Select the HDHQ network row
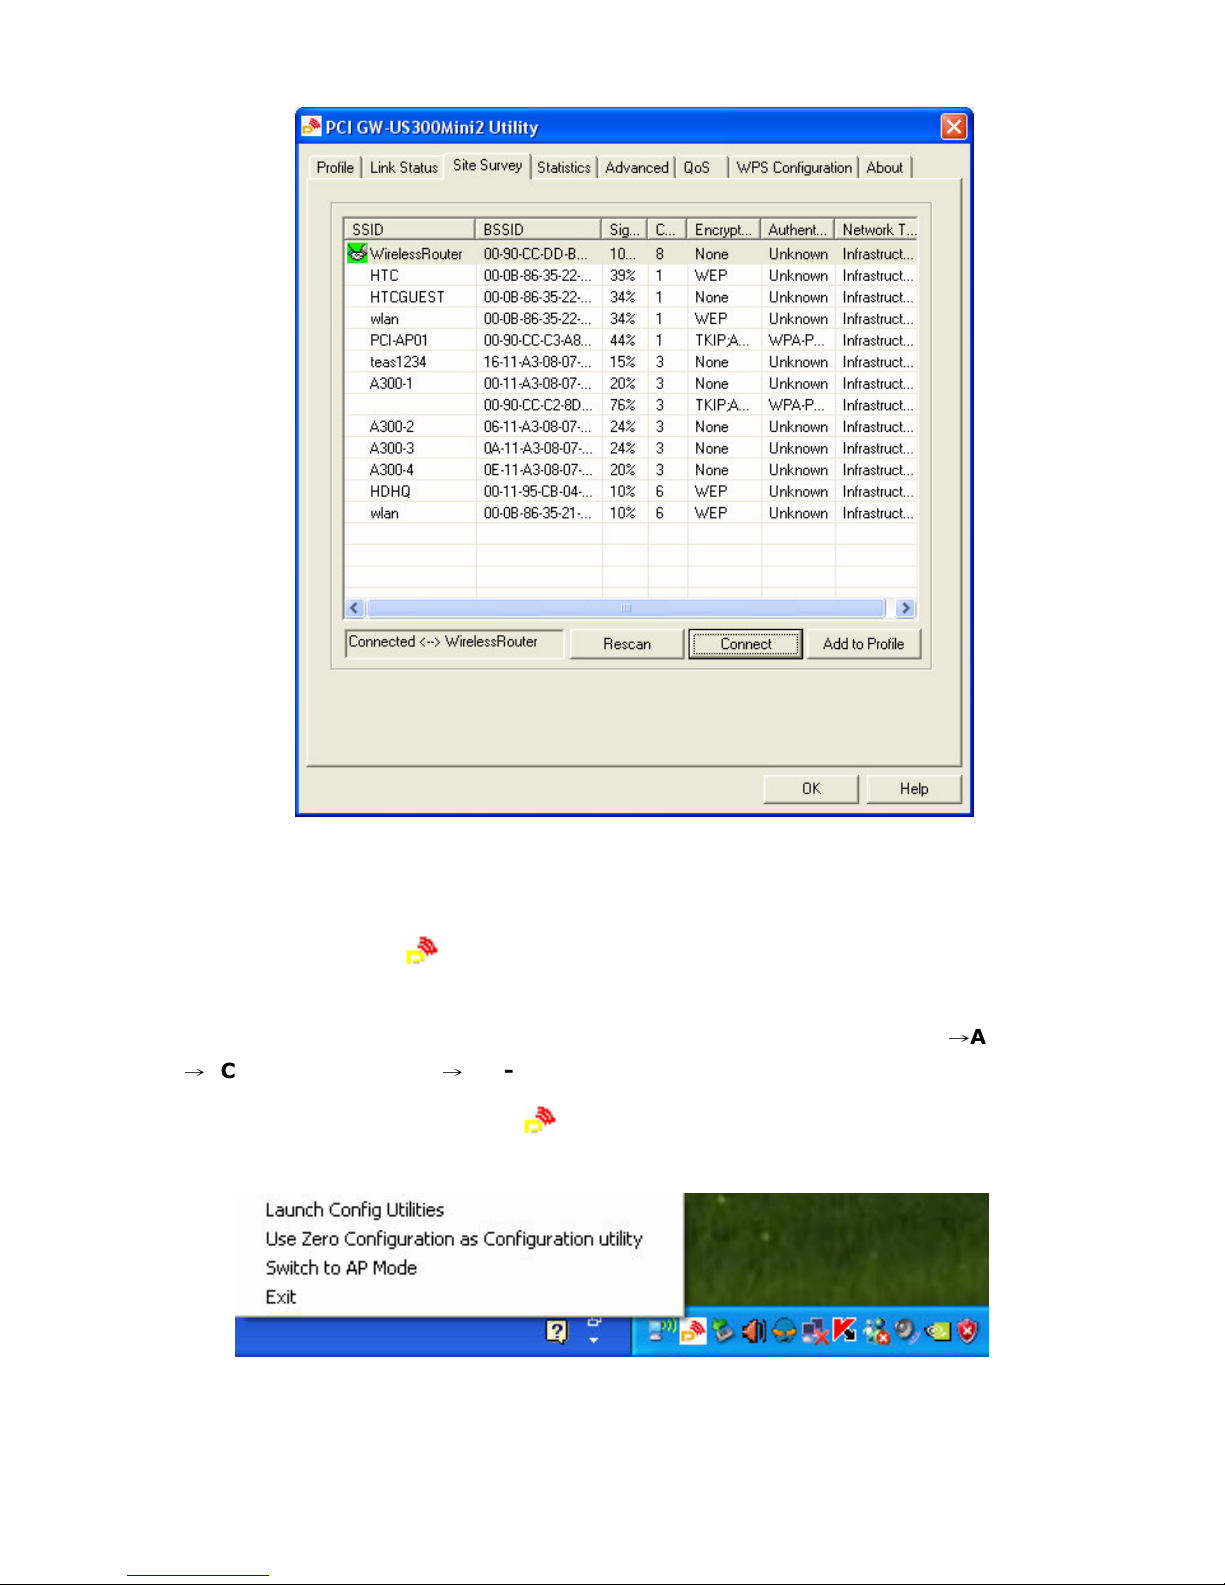The image size is (1225, 1585). click(x=631, y=491)
